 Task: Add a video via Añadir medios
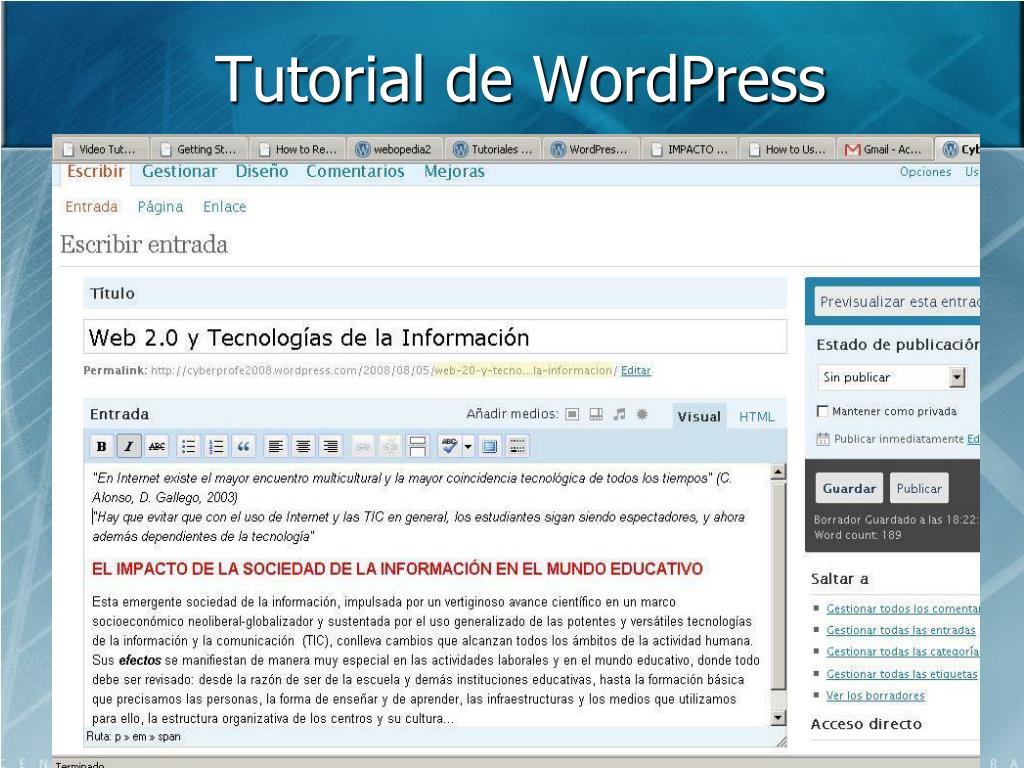[x=596, y=414]
